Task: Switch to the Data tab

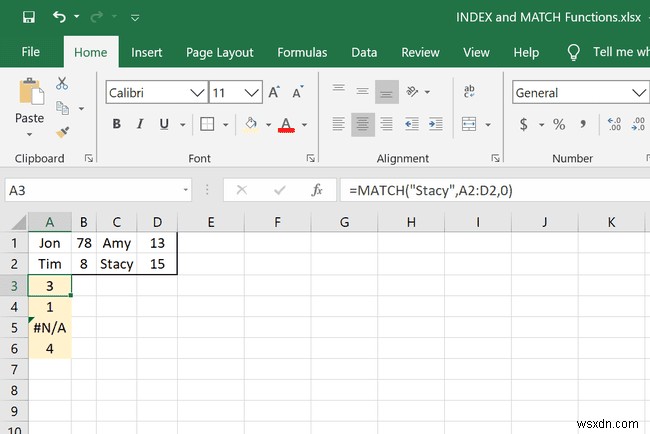Action: tap(364, 52)
